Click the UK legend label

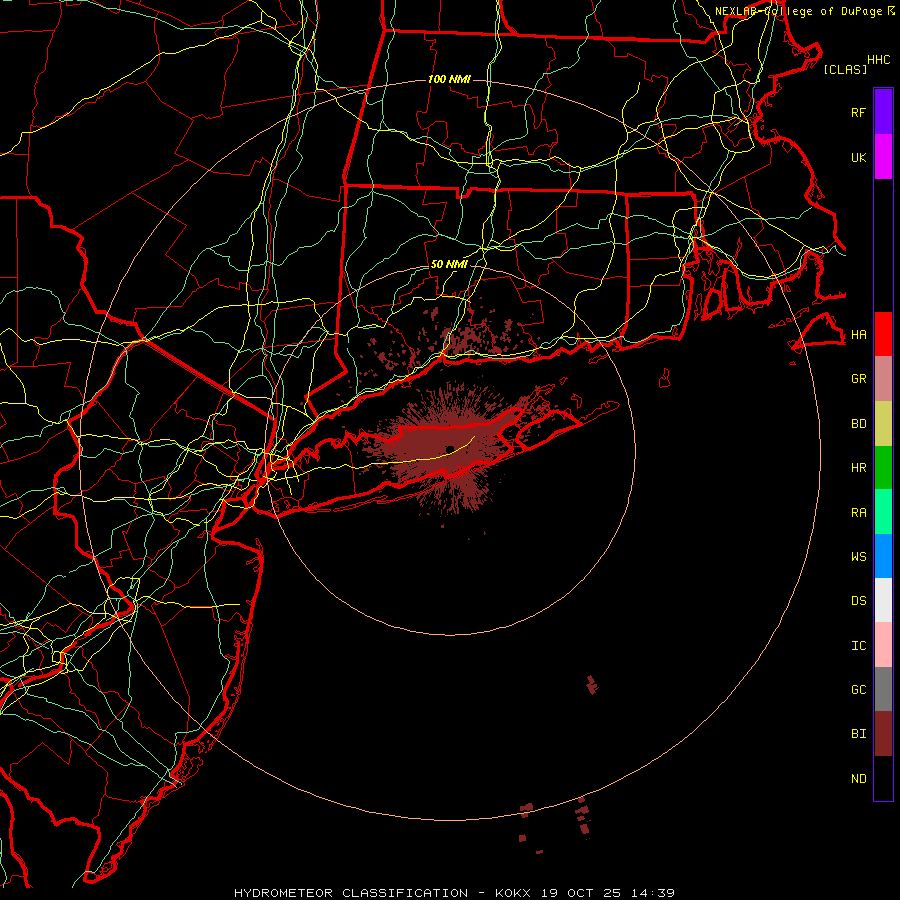tap(858, 157)
